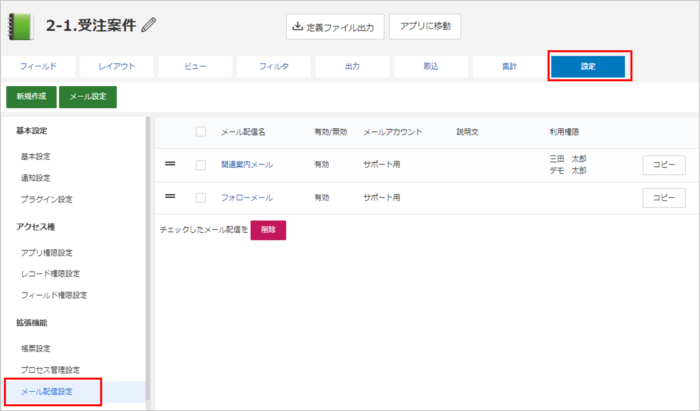Viewport: 700px width, 411px height.
Task: Click the 説明文 column header
Action: [467, 132]
